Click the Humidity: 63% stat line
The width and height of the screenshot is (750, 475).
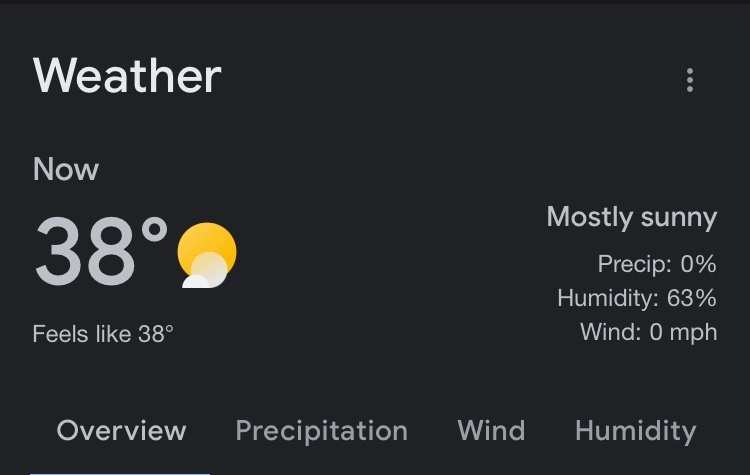click(637, 298)
